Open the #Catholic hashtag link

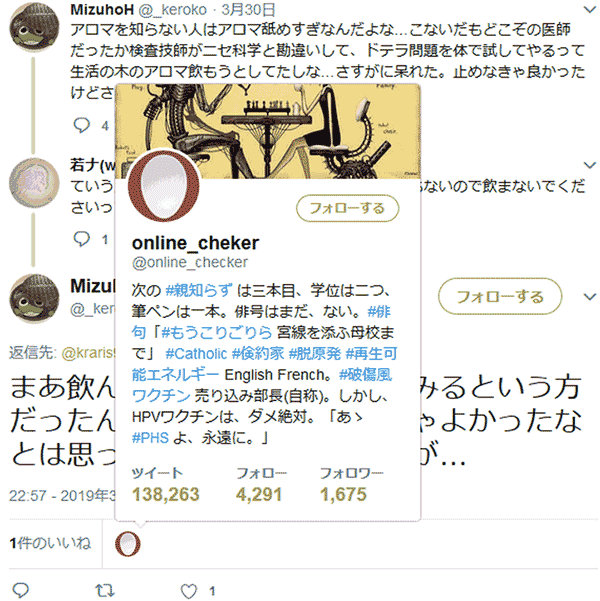(x=196, y=353)
